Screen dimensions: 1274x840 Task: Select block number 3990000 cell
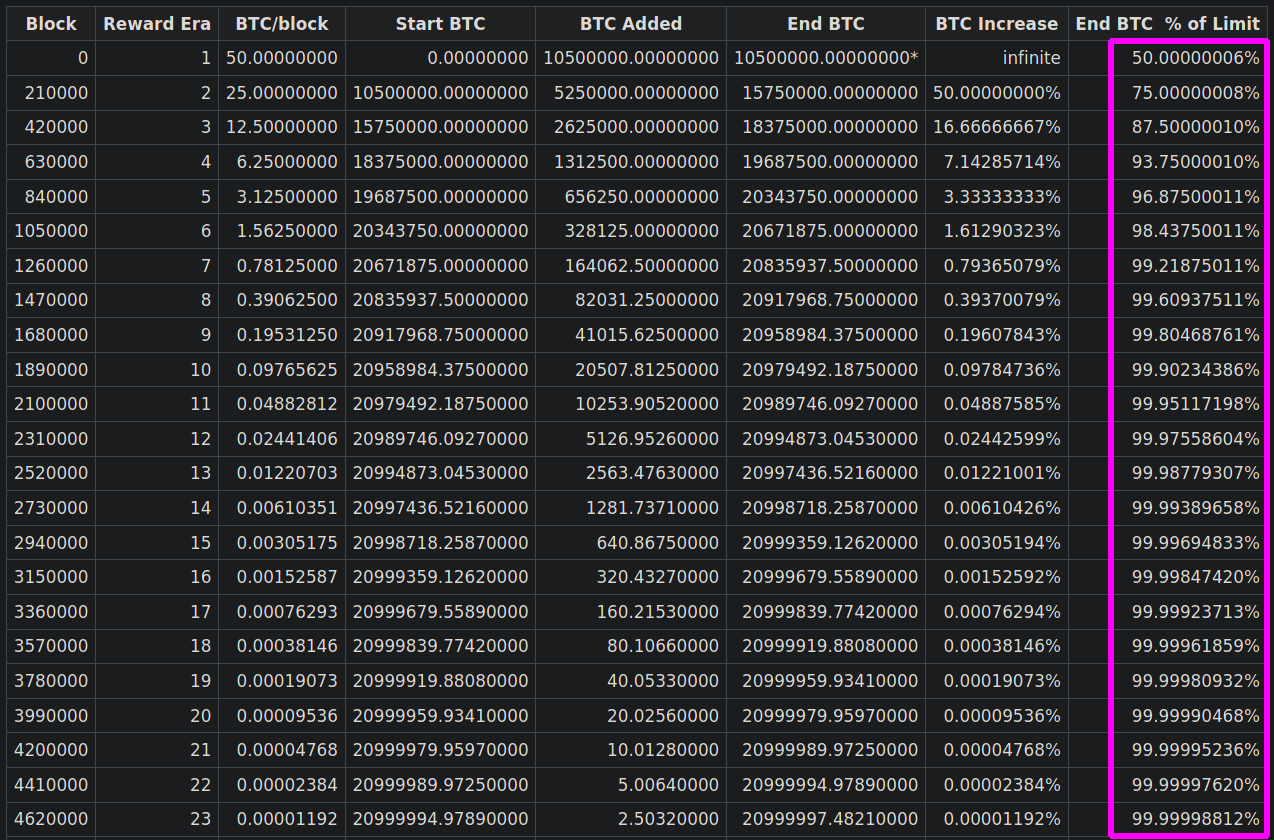(x=51, y=716)
